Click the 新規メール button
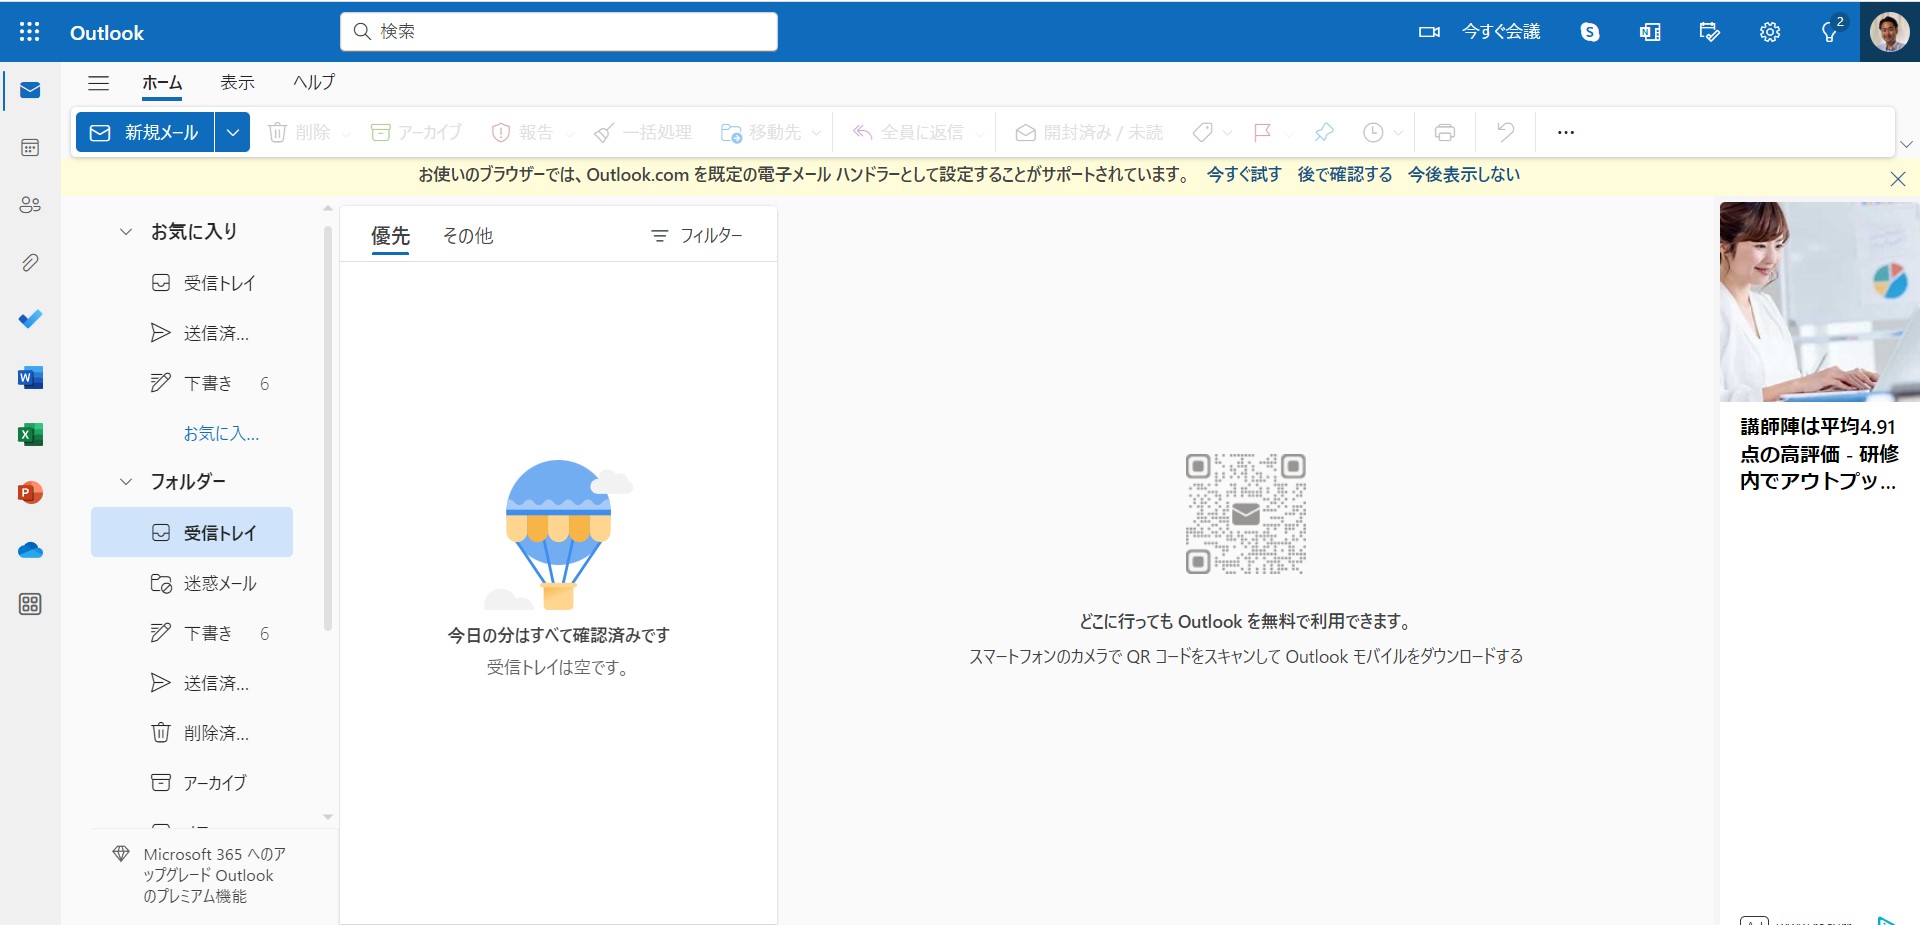 click(x=146, y=132)
